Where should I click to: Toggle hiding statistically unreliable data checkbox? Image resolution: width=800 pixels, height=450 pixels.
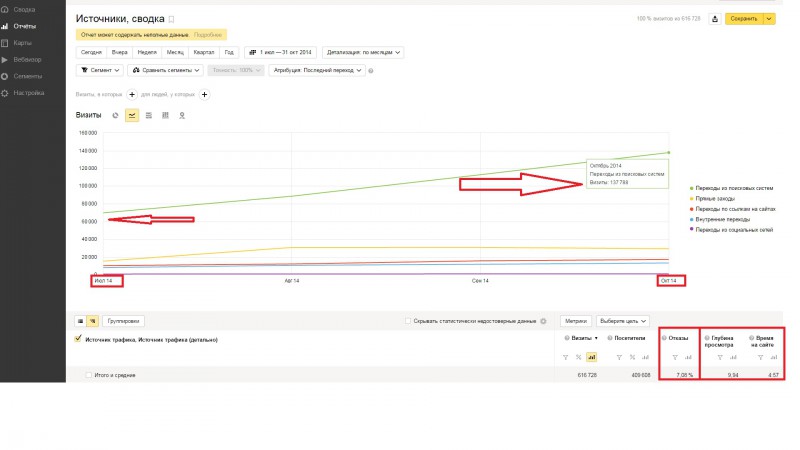408,321
